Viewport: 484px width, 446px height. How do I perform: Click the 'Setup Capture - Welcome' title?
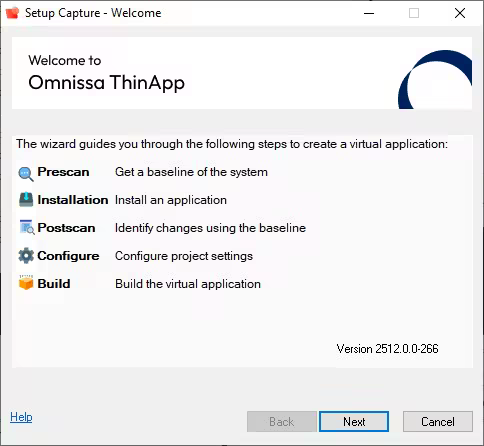tap(93, 13)
